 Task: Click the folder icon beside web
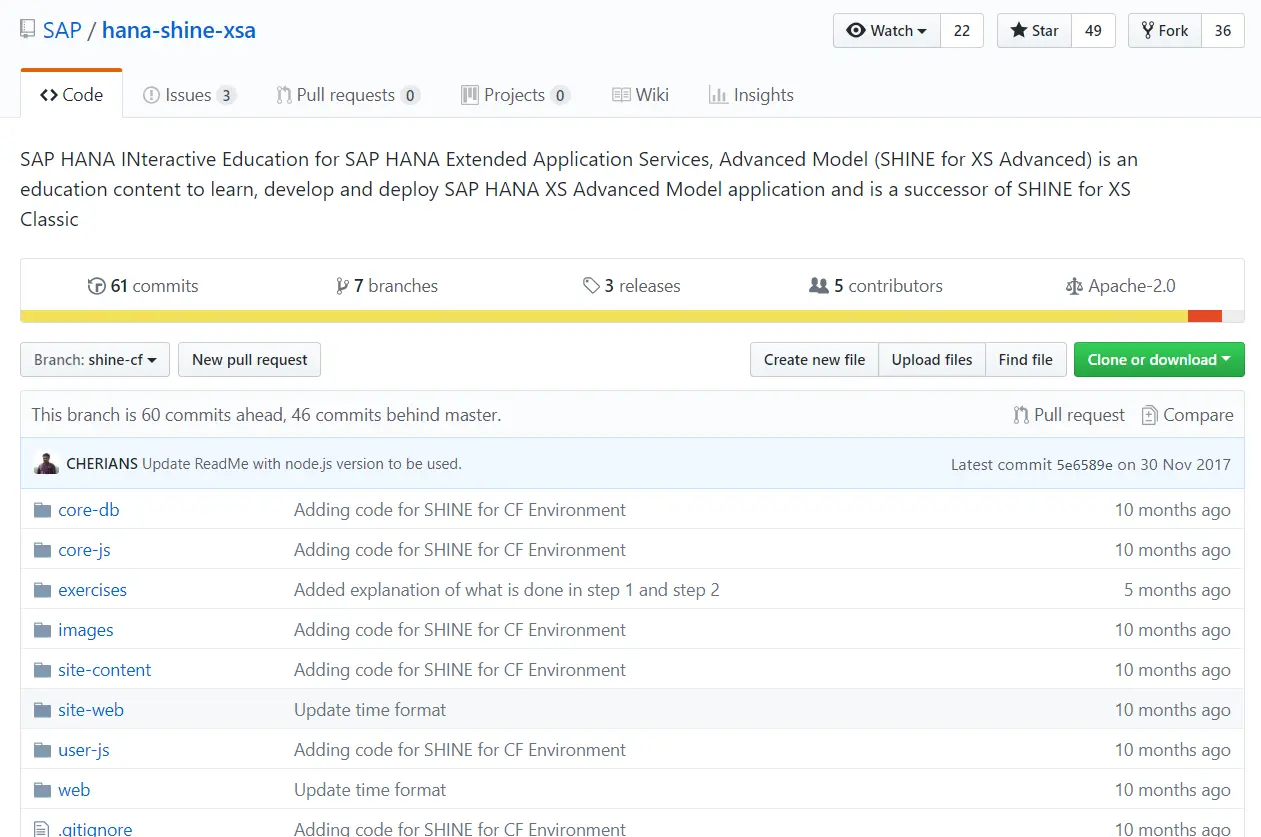point(42,790)
